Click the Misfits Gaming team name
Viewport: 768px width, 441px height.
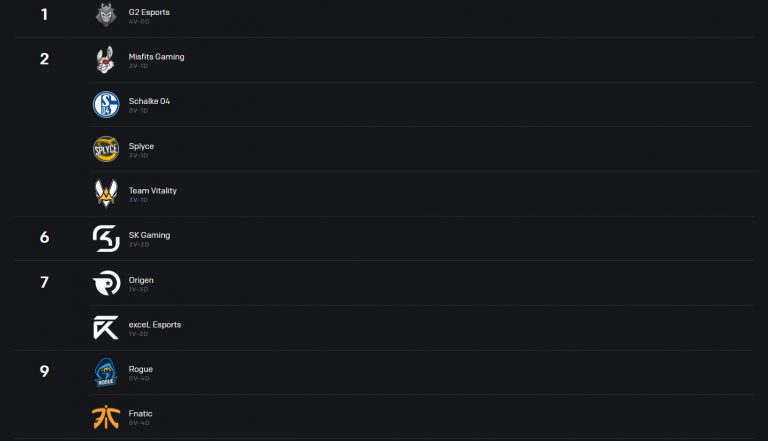(x=156, y=57)
